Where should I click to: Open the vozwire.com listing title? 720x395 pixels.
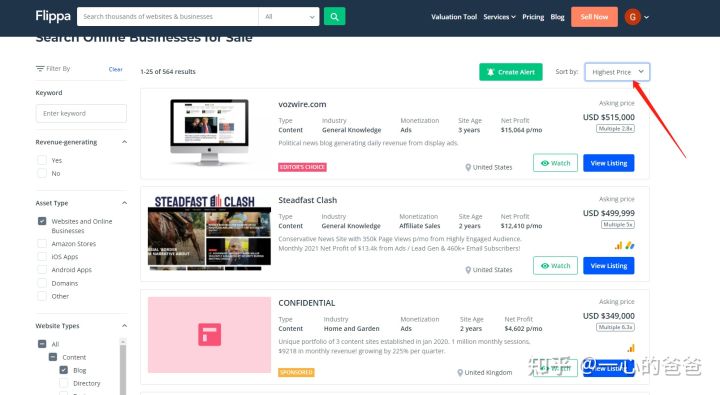pos(302,104)
